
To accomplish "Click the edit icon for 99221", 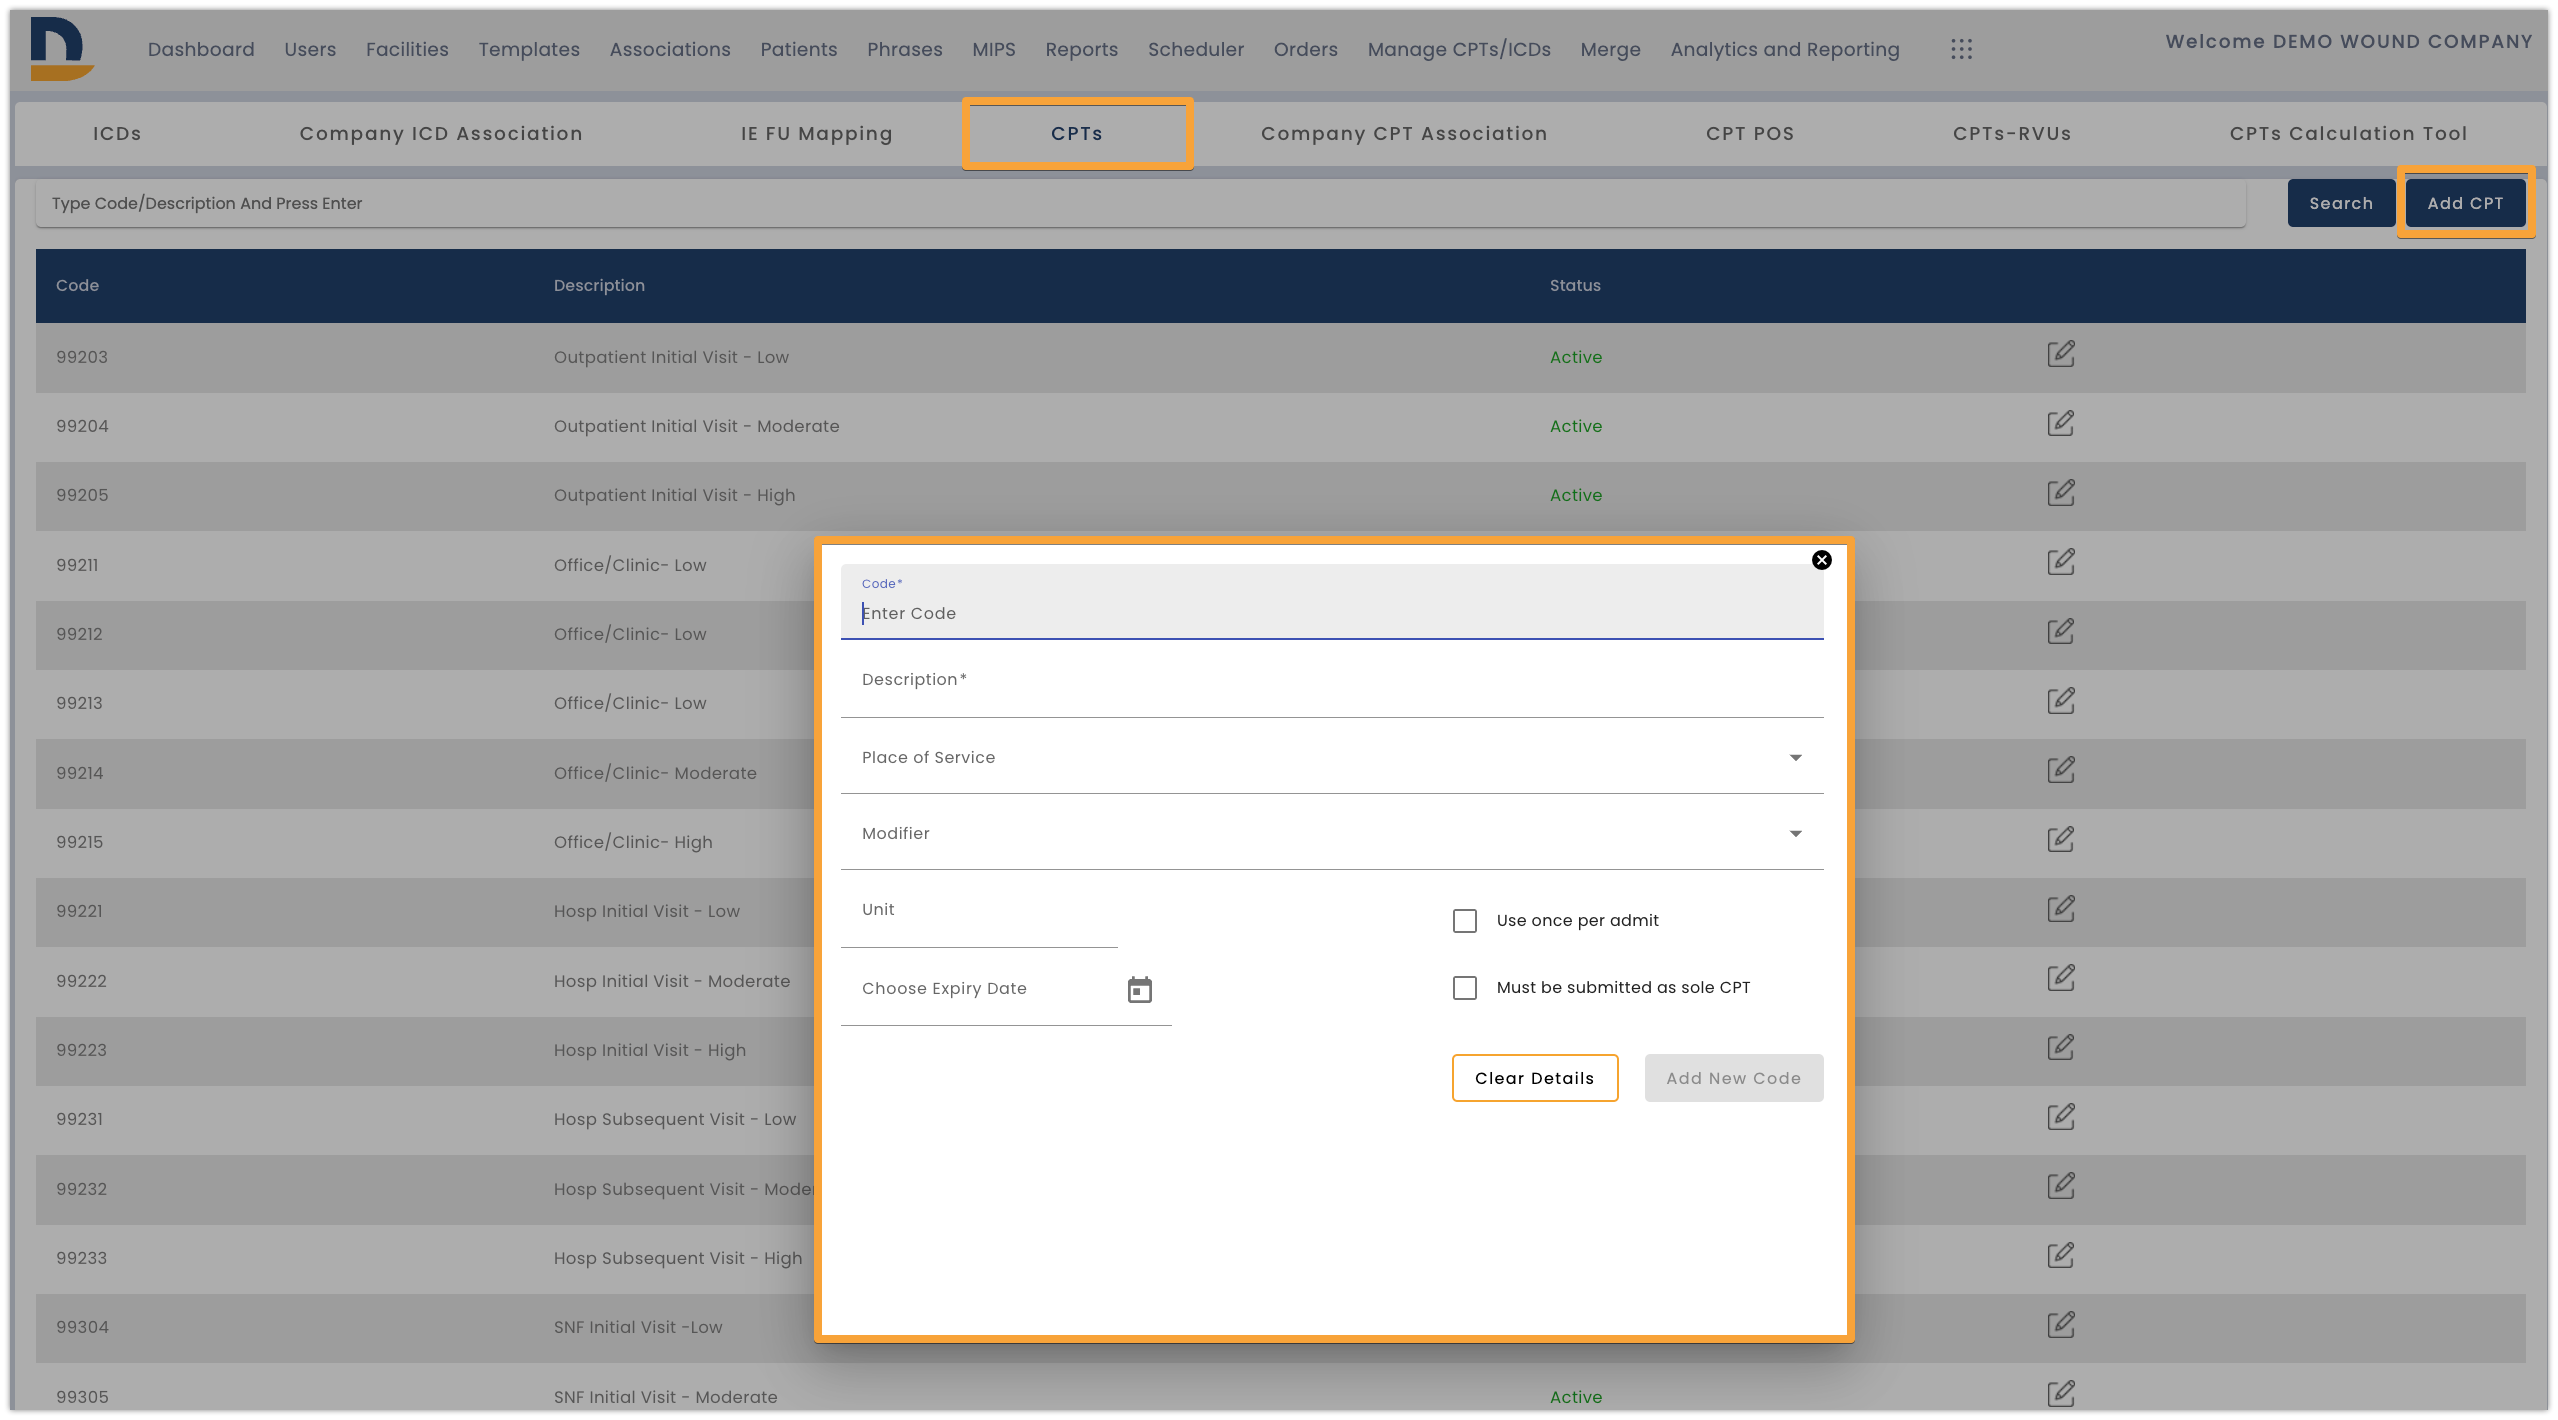I will coord(2060,908).
